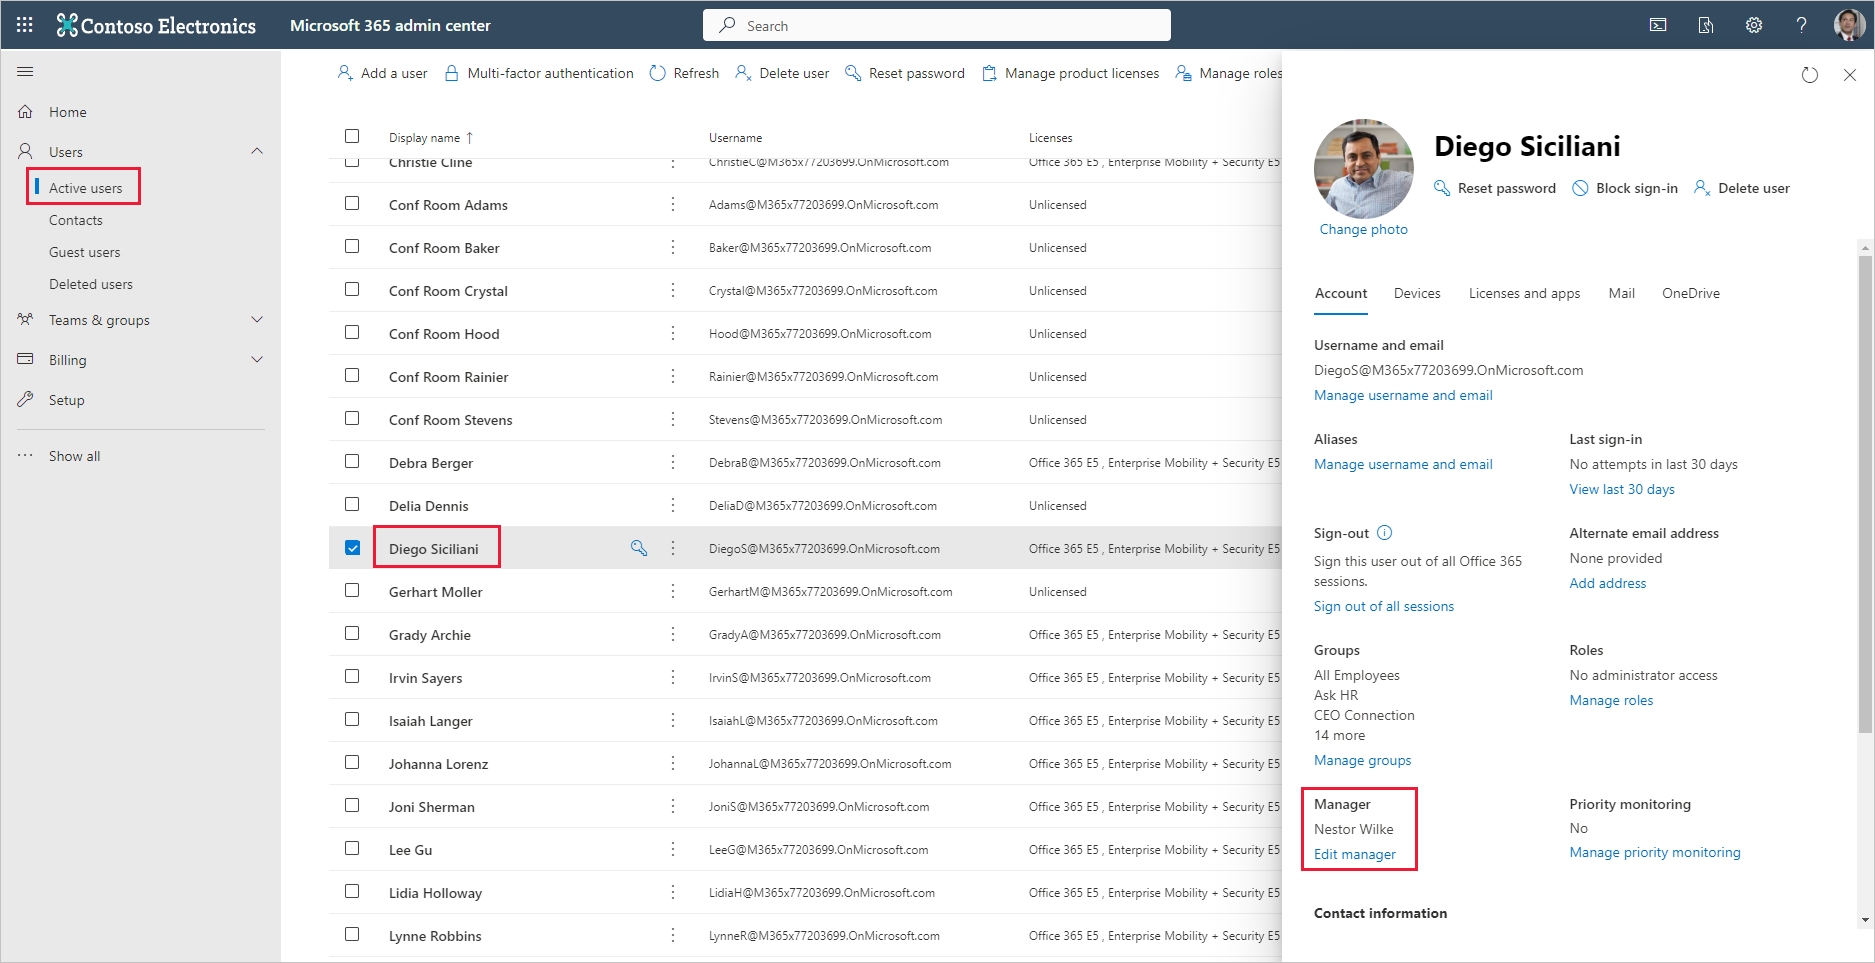Toggle the select-all checkbox in header row

(352, 136)
